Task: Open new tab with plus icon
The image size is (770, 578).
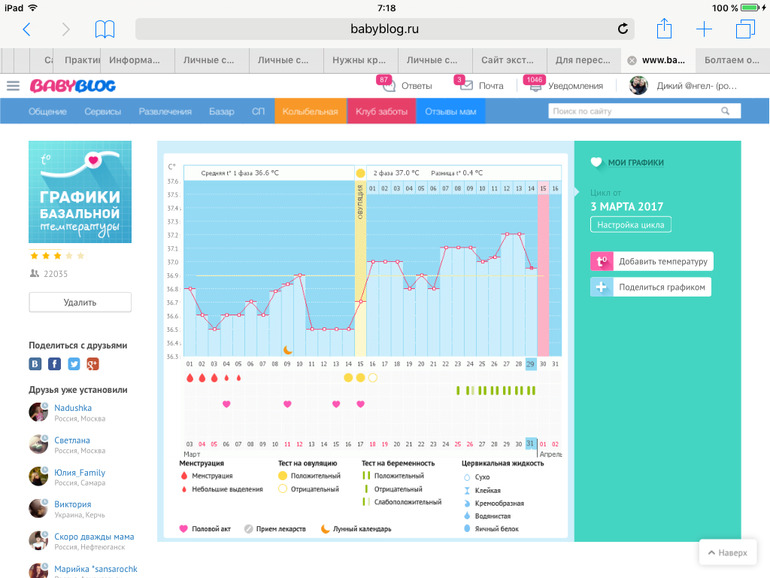Action: click(704, 29)
